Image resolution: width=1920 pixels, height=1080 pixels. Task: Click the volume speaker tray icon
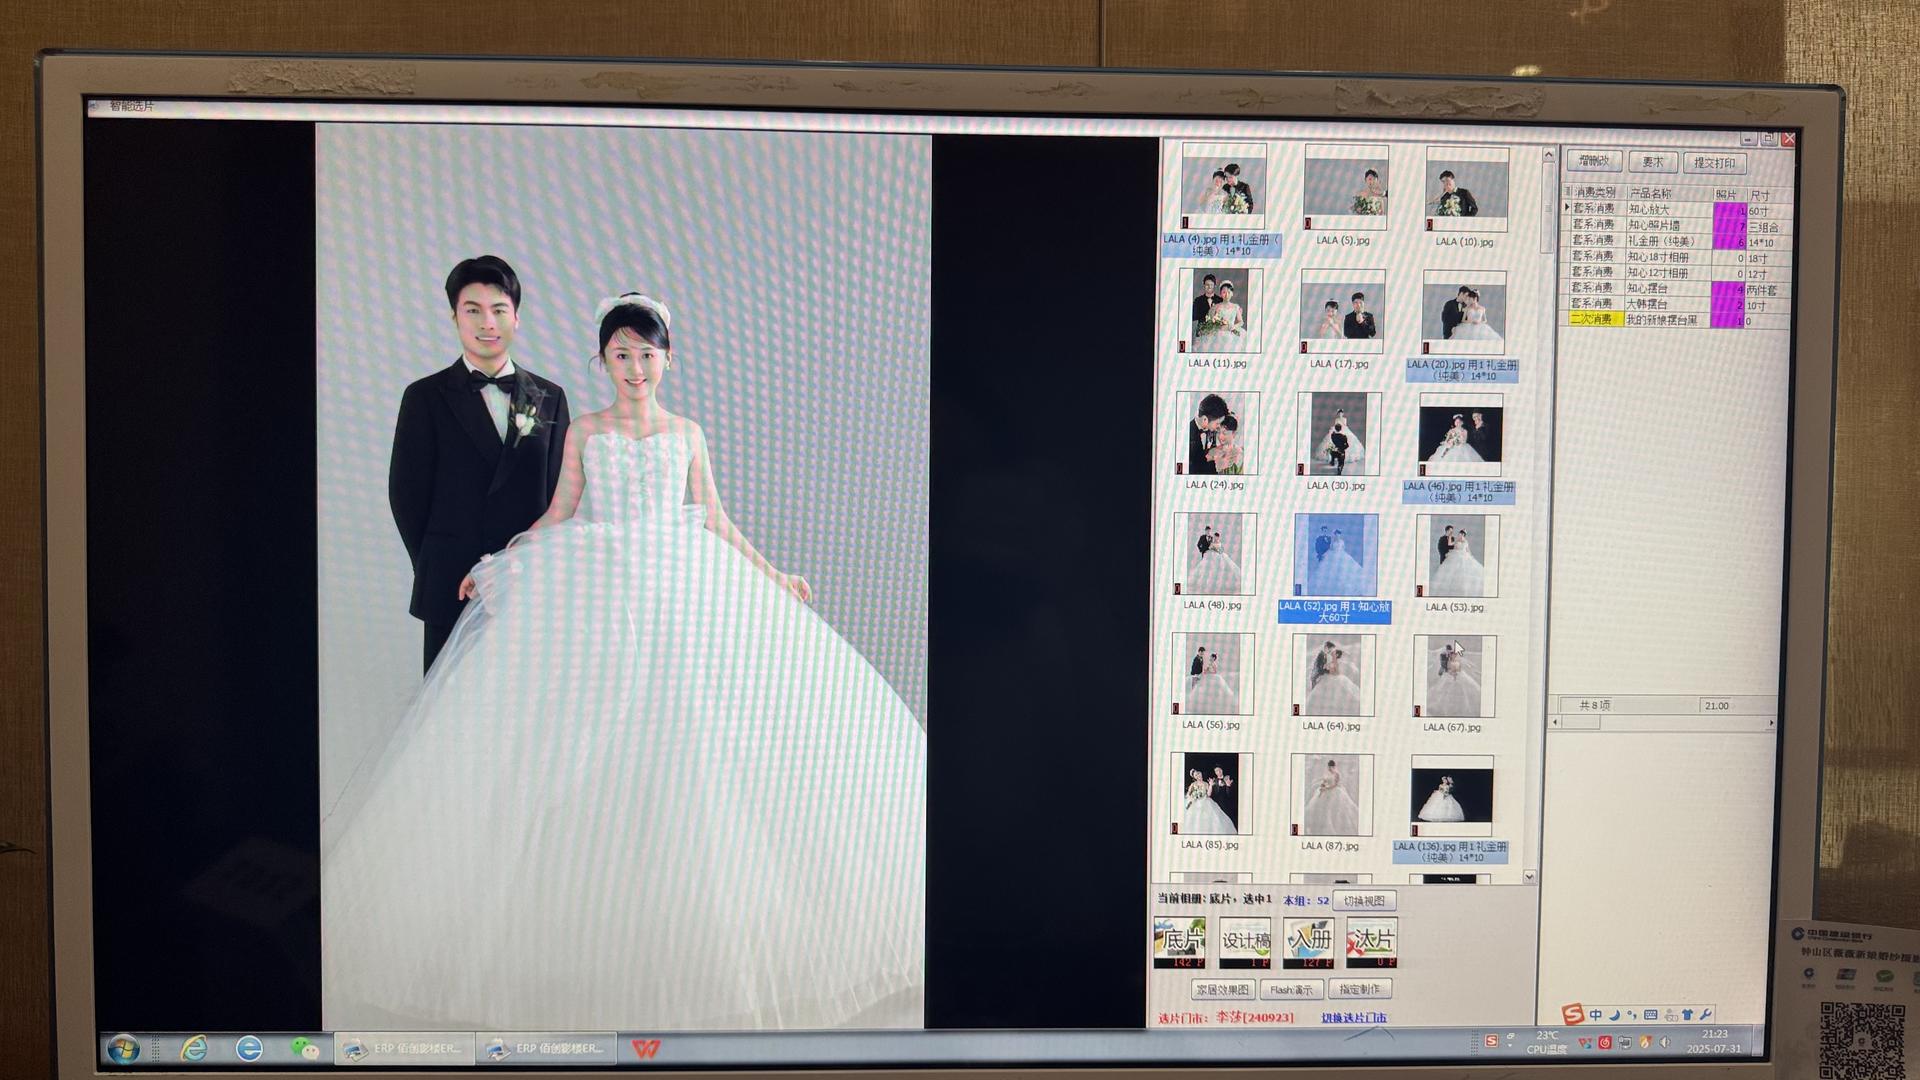click(x=1665, y=1042)
